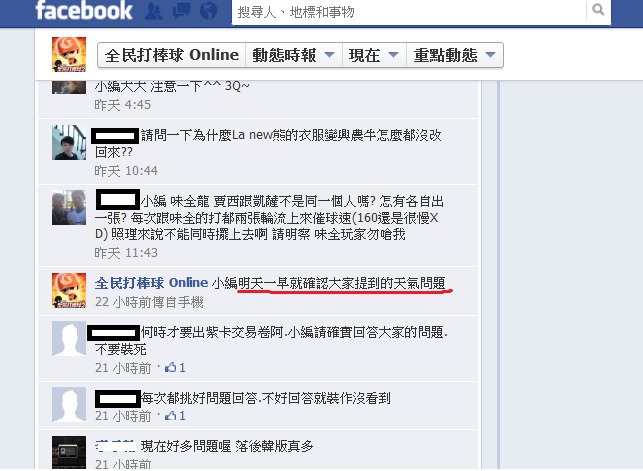The image size is (643, 471).
Task: Click the 味全龍 commenter's profile photo
Action: 69,207
